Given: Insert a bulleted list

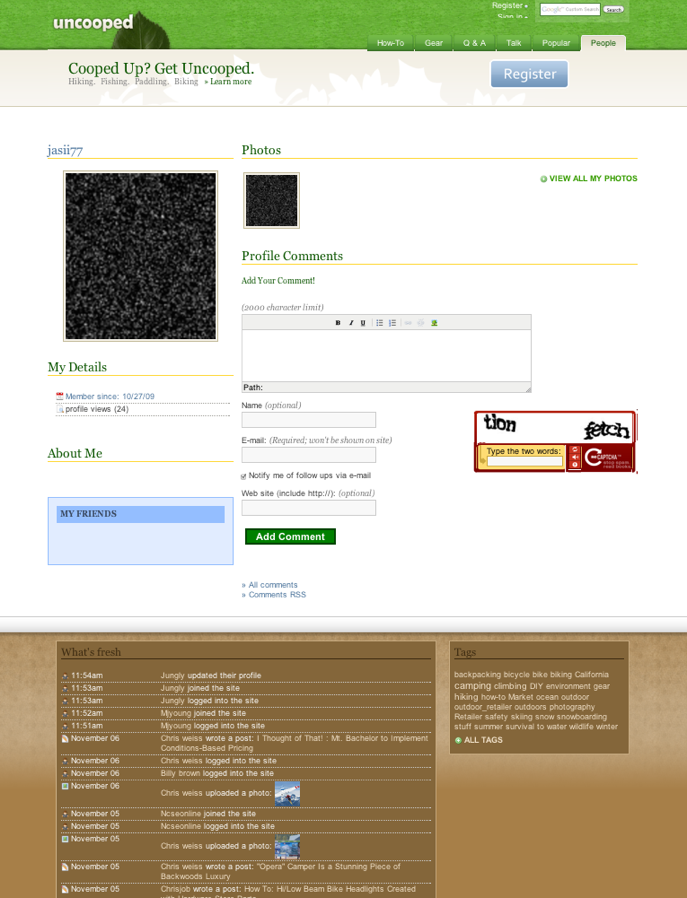Looking at the screenshot, I should (x=380, y=323).
